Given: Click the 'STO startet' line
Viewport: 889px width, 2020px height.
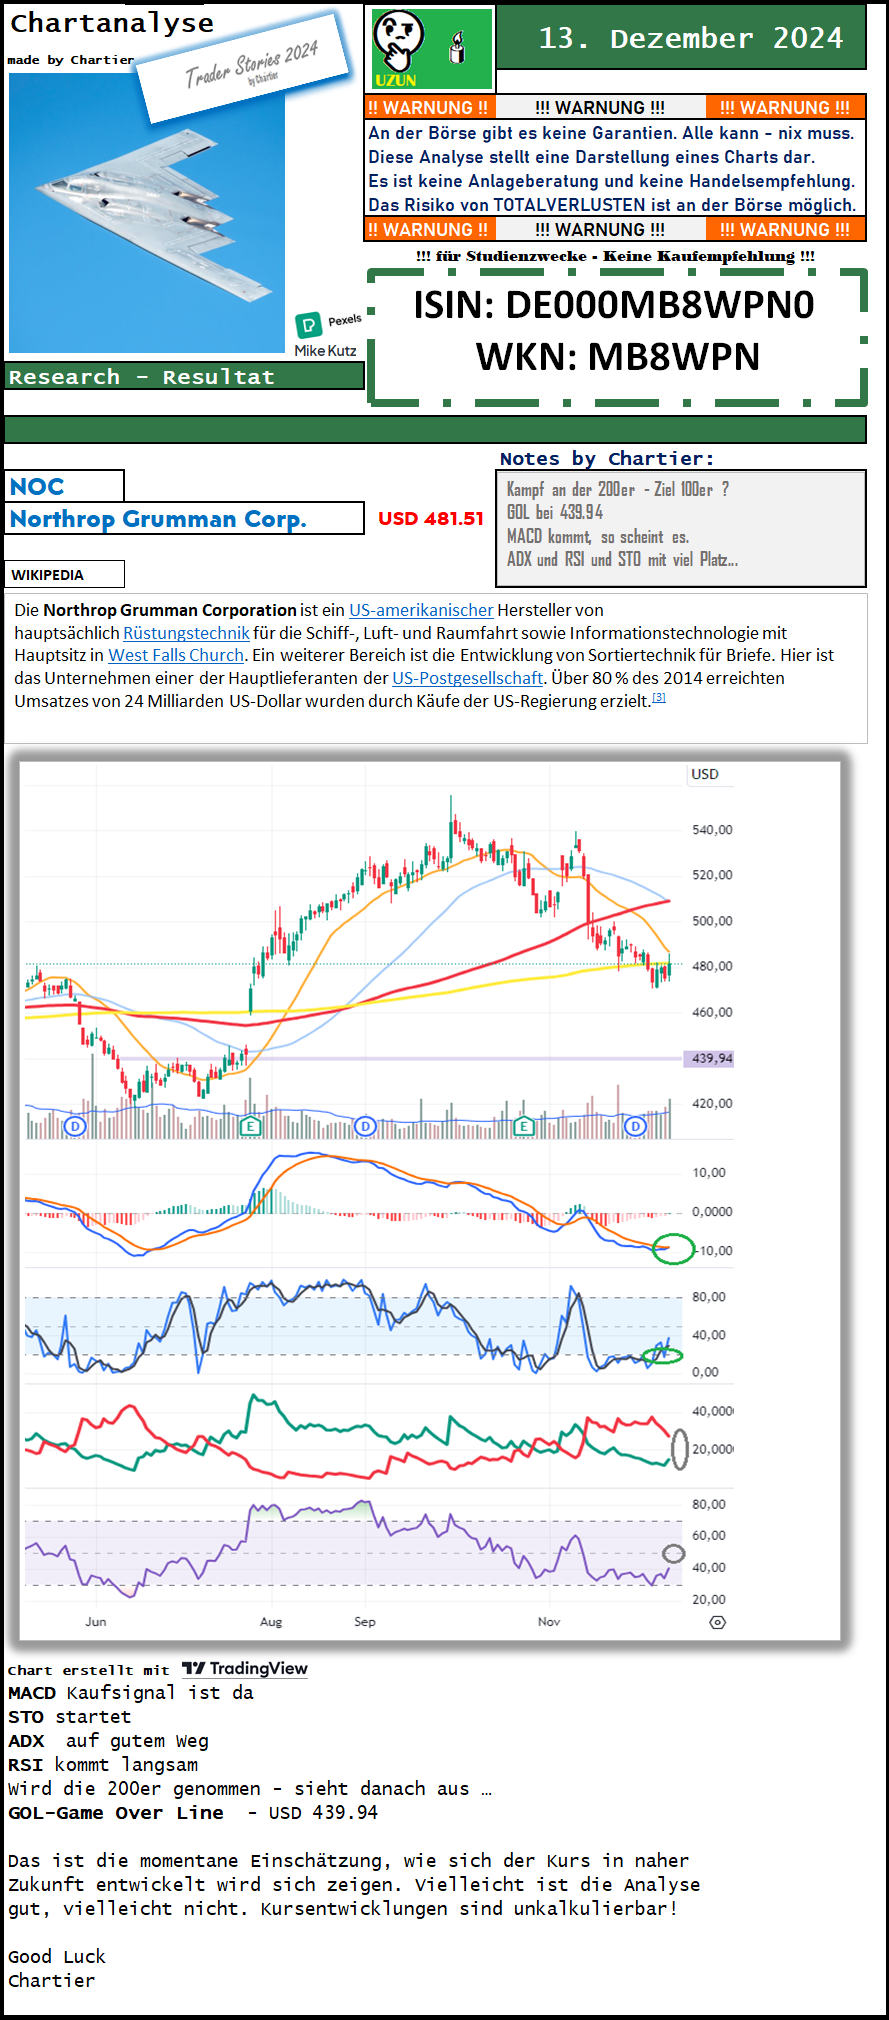Looking at the screenshot, I should pyautogui.click(x=70, y=1716).
